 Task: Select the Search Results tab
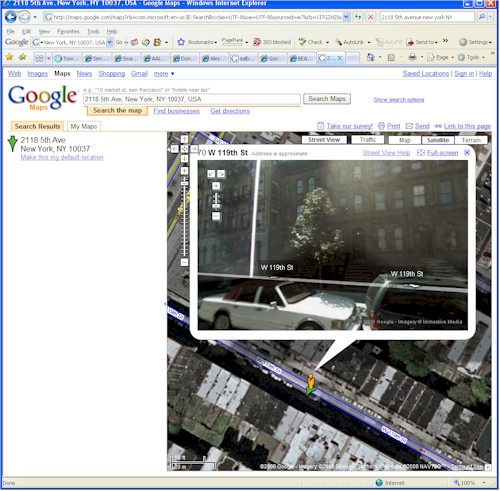37,126
